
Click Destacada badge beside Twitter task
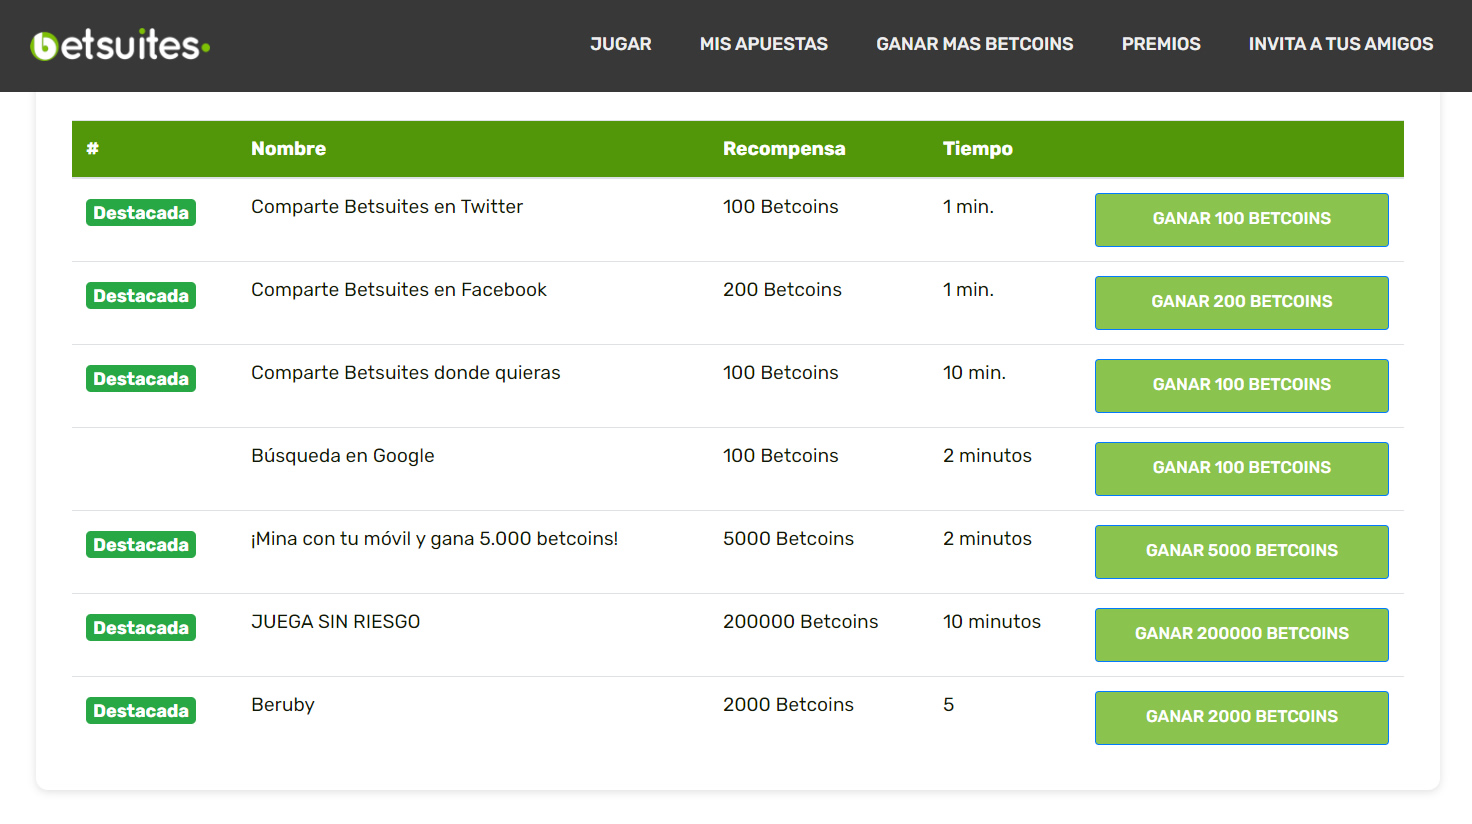(141, 213)
